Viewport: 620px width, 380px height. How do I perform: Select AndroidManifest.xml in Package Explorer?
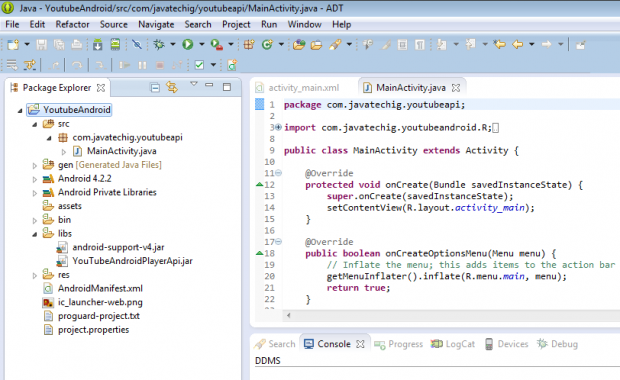click(x=100, y=289)
